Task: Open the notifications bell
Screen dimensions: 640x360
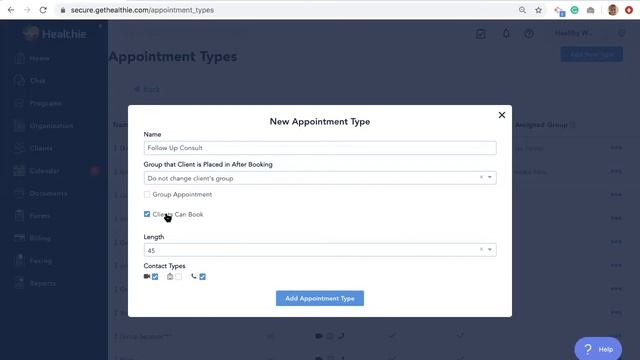Action: [506, 34]
